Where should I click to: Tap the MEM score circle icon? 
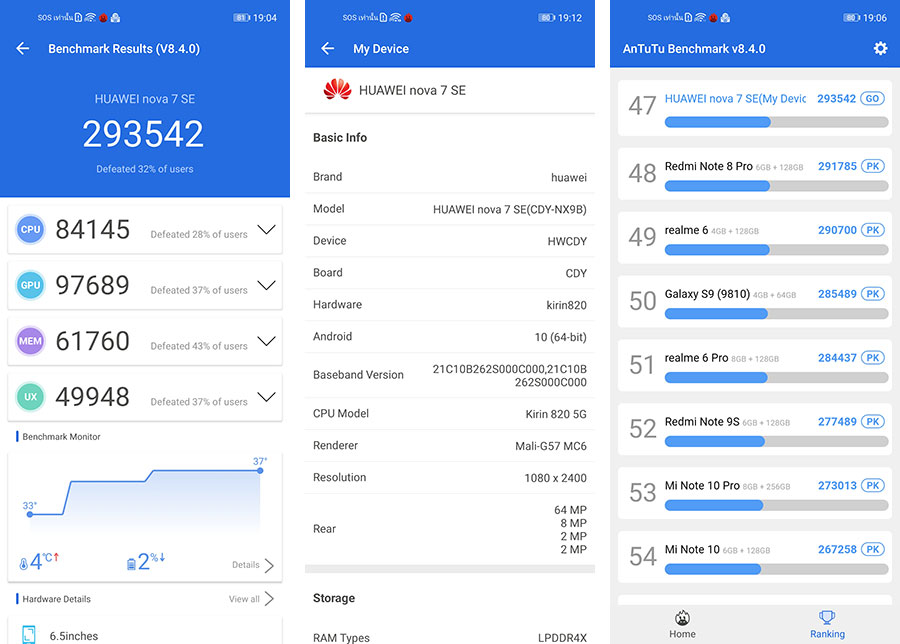click(x=30, y=342)
